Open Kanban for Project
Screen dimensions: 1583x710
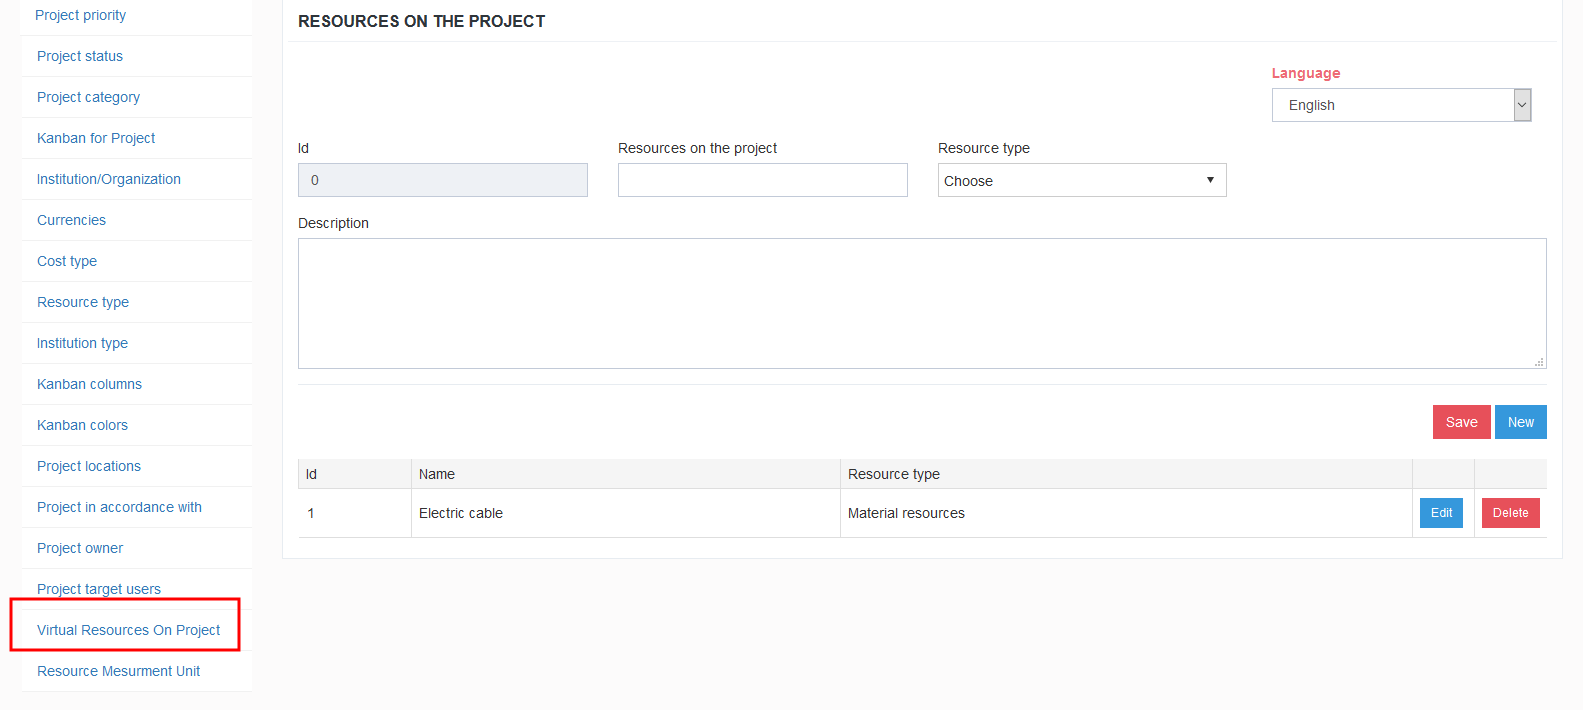tap(96, 138)
